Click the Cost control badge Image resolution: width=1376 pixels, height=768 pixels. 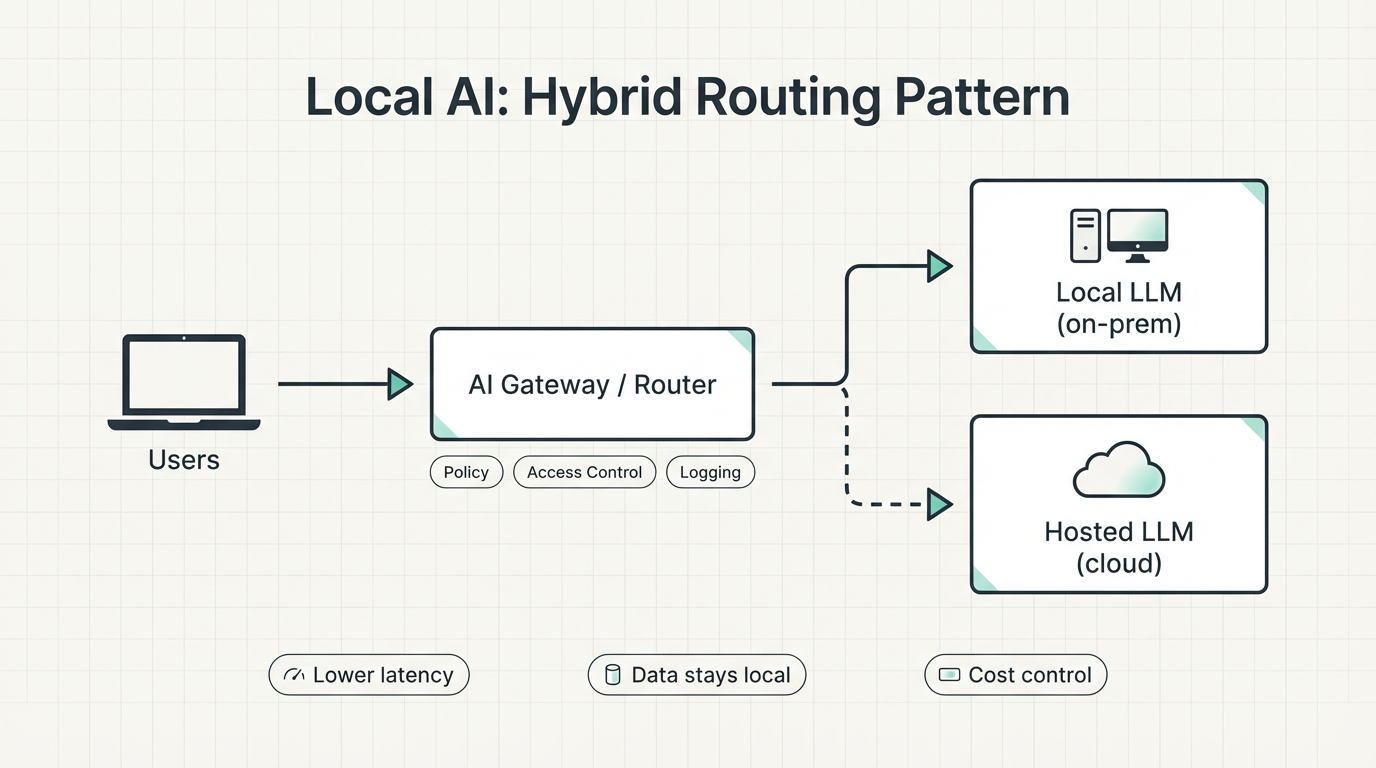1015,675
